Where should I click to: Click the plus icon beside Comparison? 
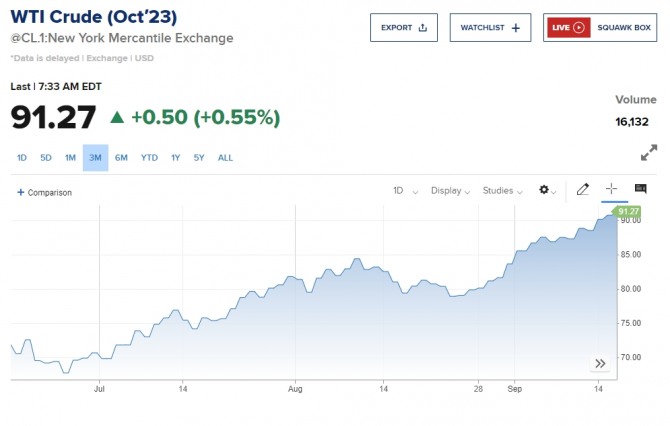[x=21, y=192]
